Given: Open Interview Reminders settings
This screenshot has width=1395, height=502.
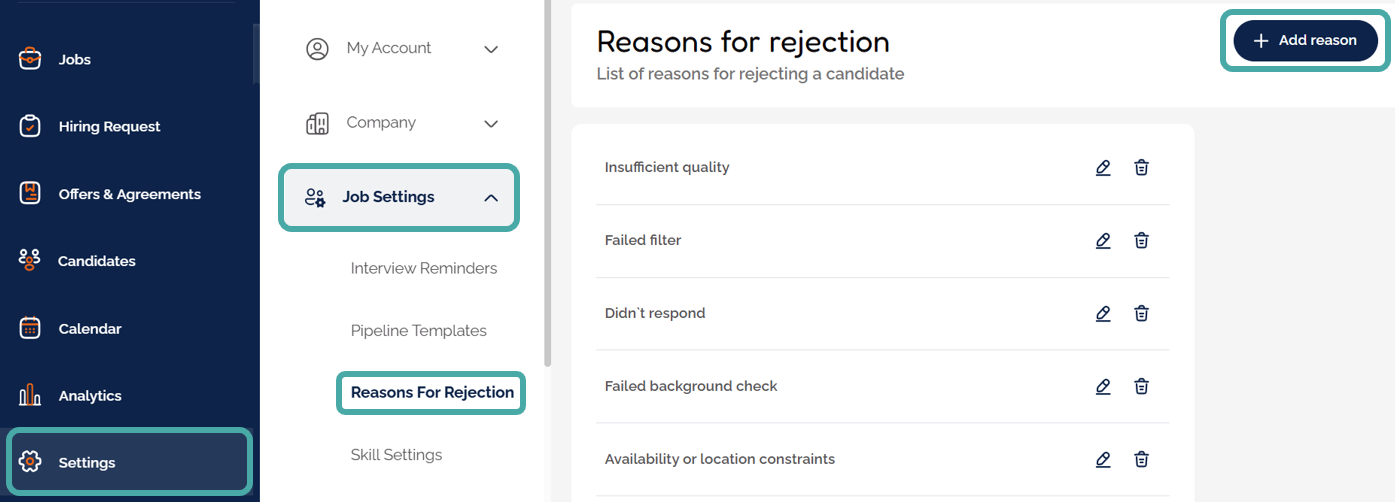Looking at the screenshot, I should [x=424, y=268].
